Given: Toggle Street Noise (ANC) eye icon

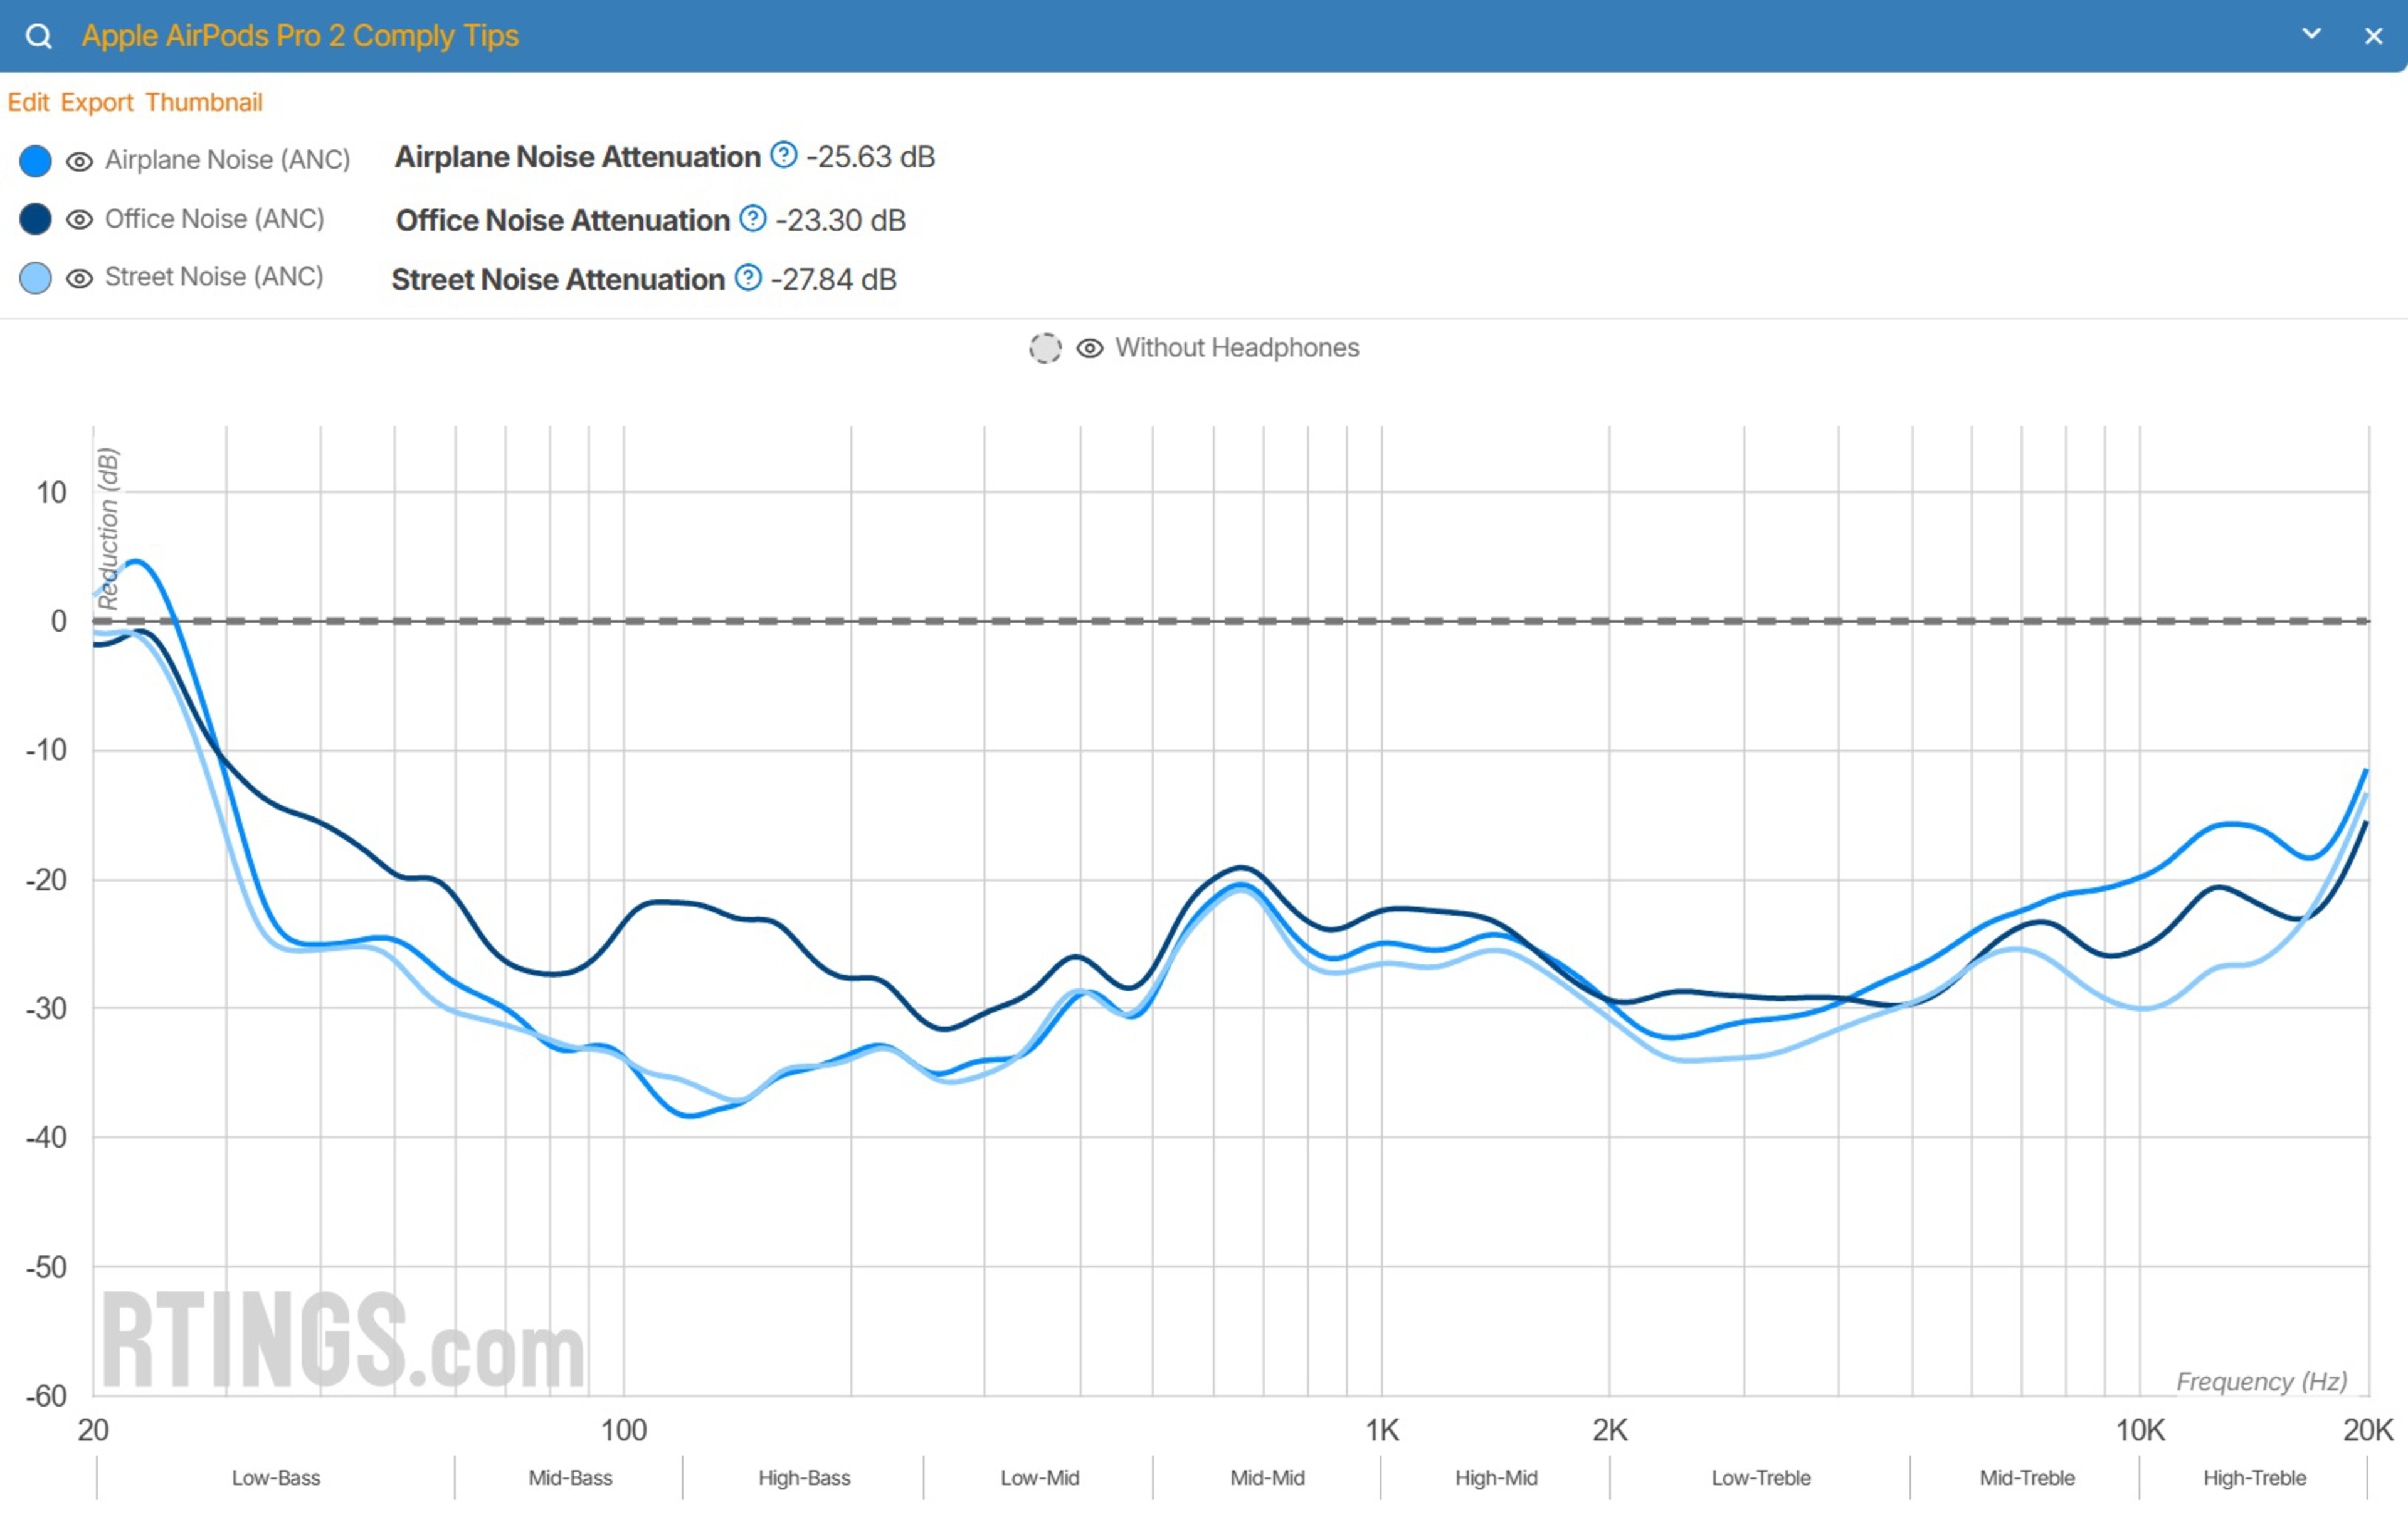Looking at the screenshot, I should click(x=79, y=278).
